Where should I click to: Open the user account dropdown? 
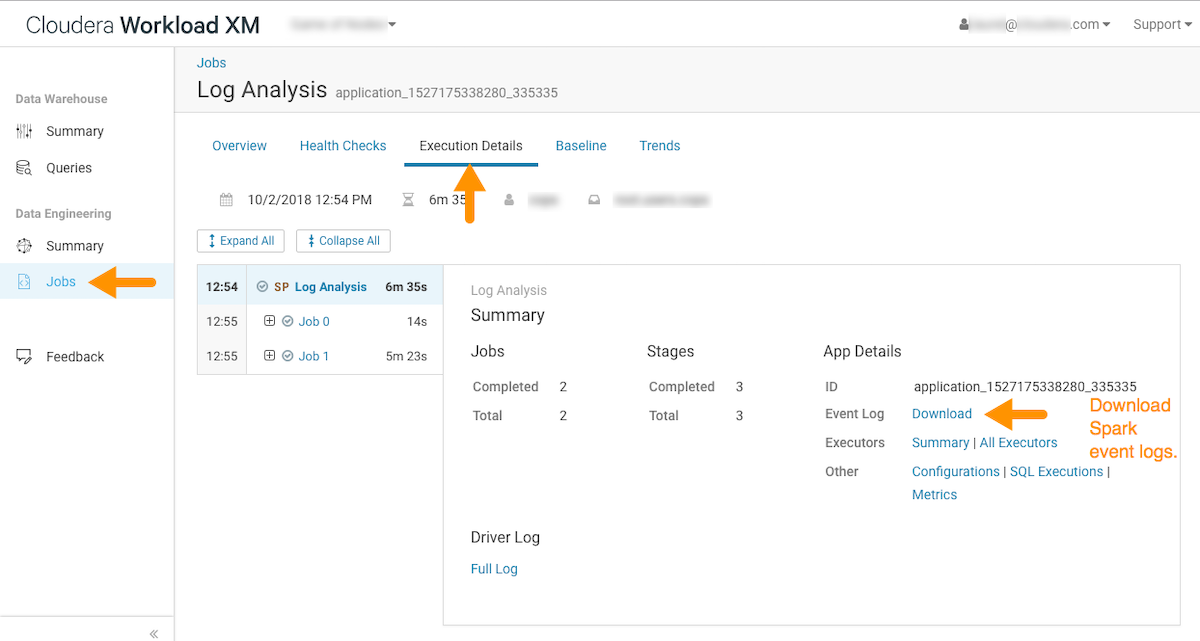(x=1035, y=25)
